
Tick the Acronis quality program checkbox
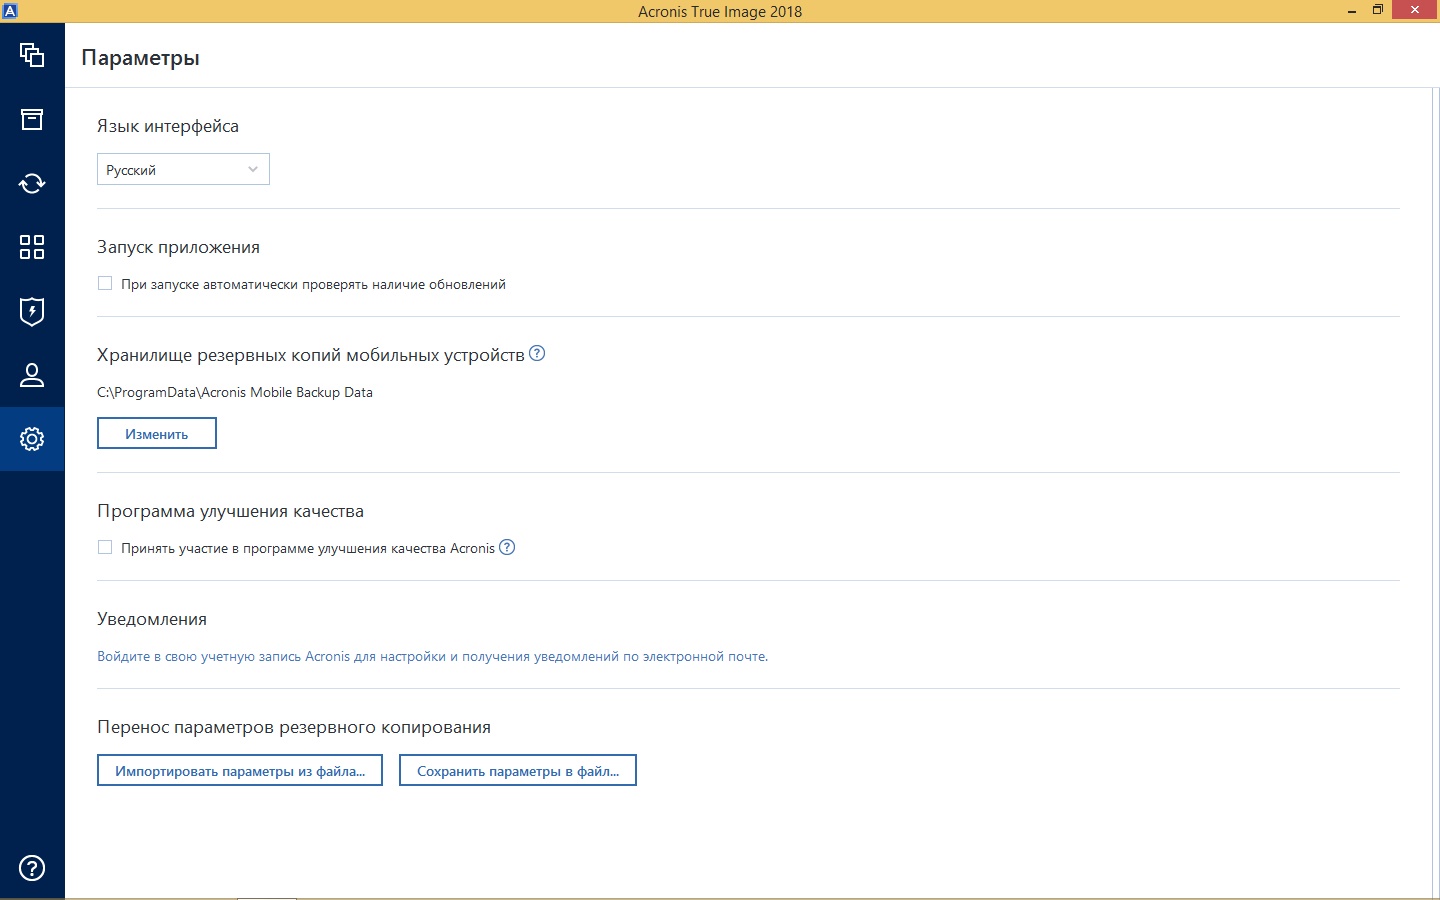coord(105,547)
